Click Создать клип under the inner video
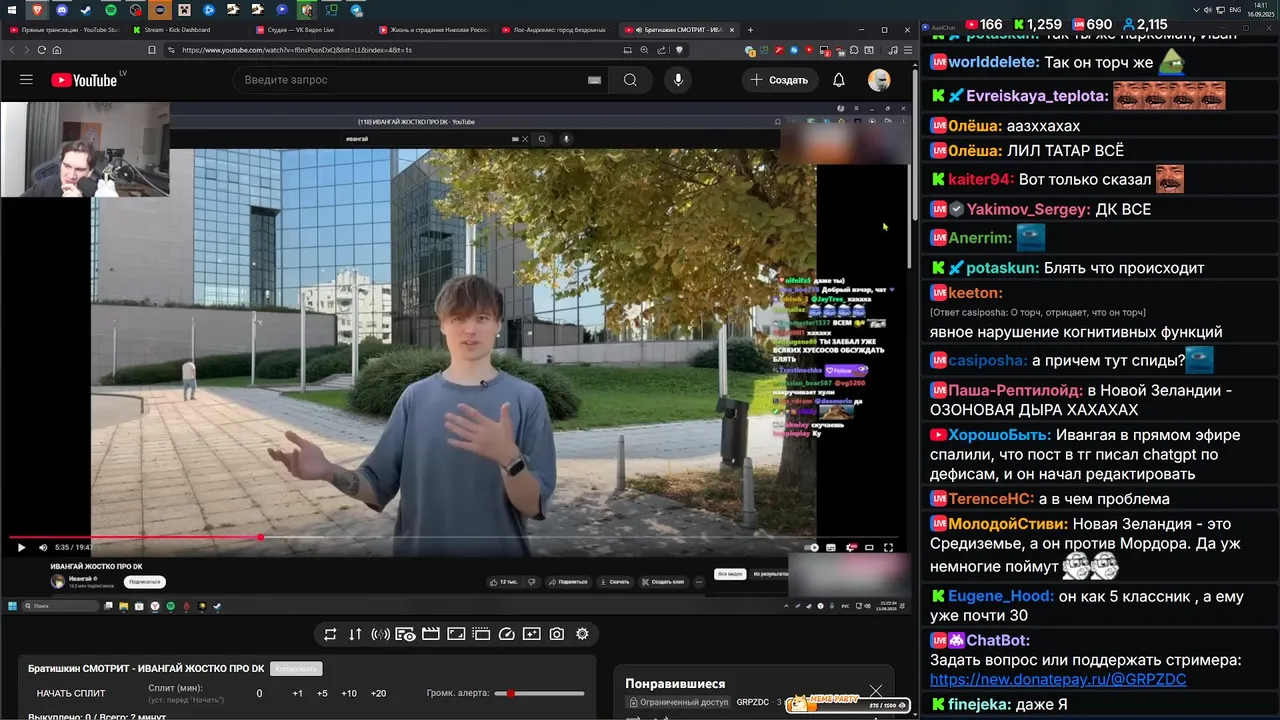Viewport: 1280px width, 720px height. (663, 582)
